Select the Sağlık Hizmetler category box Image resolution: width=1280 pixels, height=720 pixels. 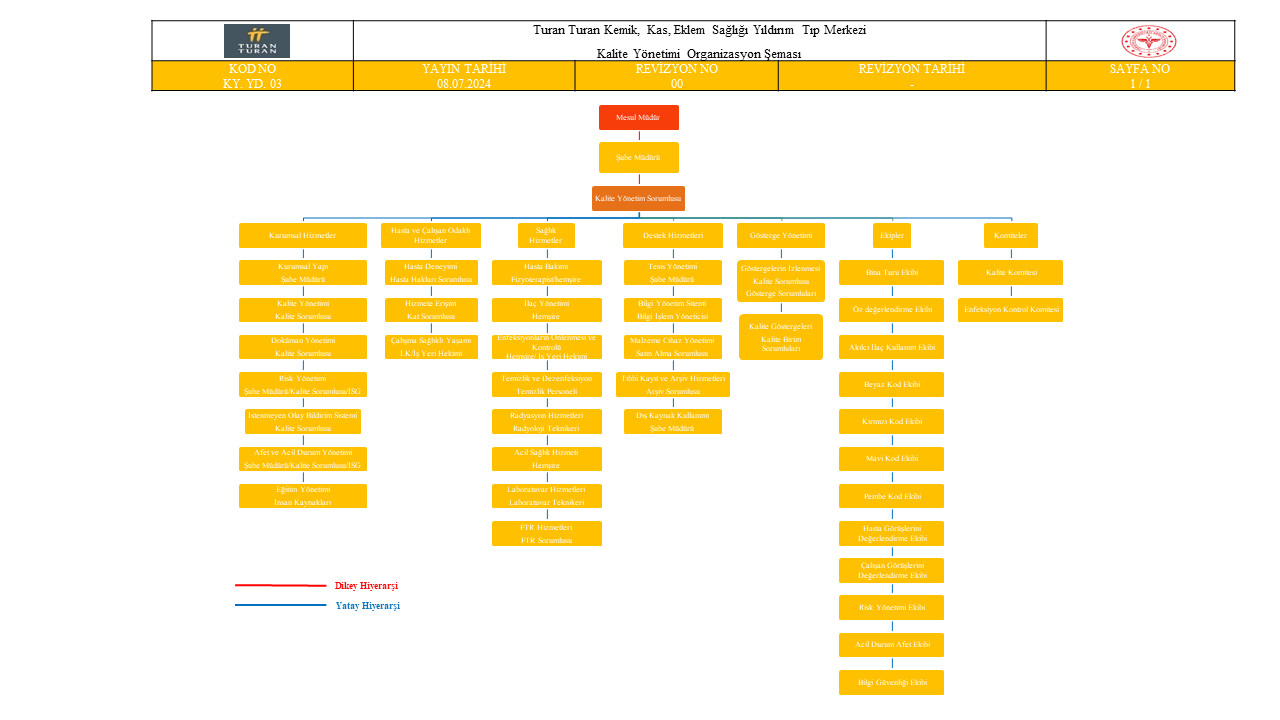[x=546, y=235]
